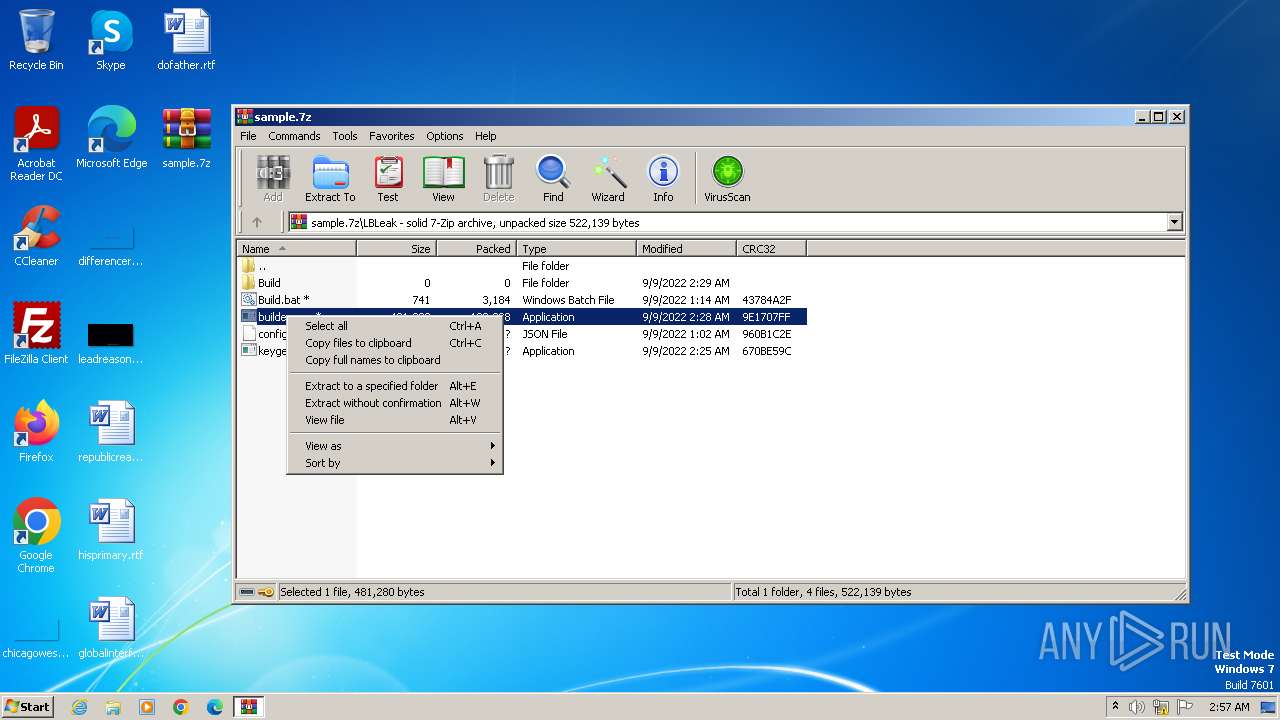Sort by Name column header
The height and width of the screenshot is (720, 1280).
point(297,249)
